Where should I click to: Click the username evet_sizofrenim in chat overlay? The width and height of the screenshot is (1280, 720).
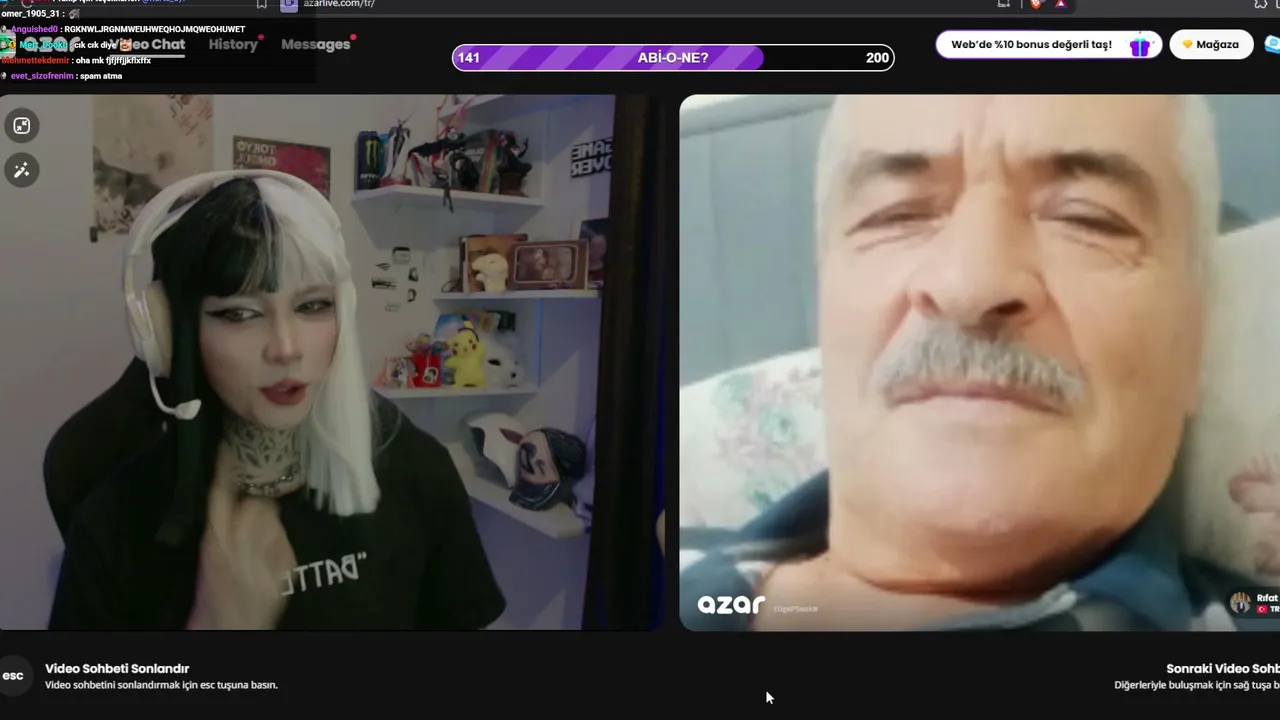(x=42, y=76)
